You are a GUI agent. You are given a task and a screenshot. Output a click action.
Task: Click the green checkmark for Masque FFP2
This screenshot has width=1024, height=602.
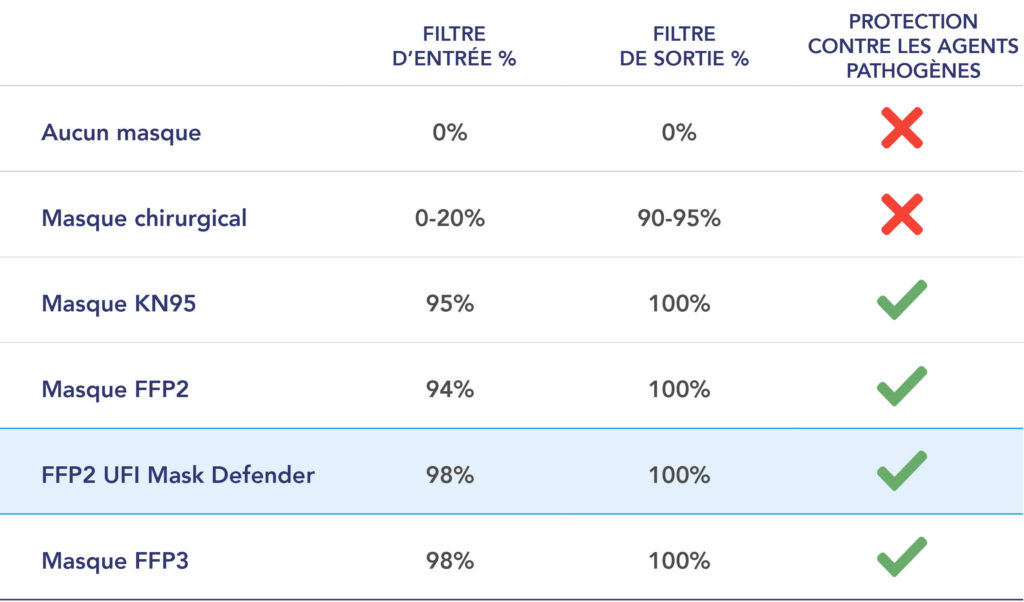click(902, 386)
